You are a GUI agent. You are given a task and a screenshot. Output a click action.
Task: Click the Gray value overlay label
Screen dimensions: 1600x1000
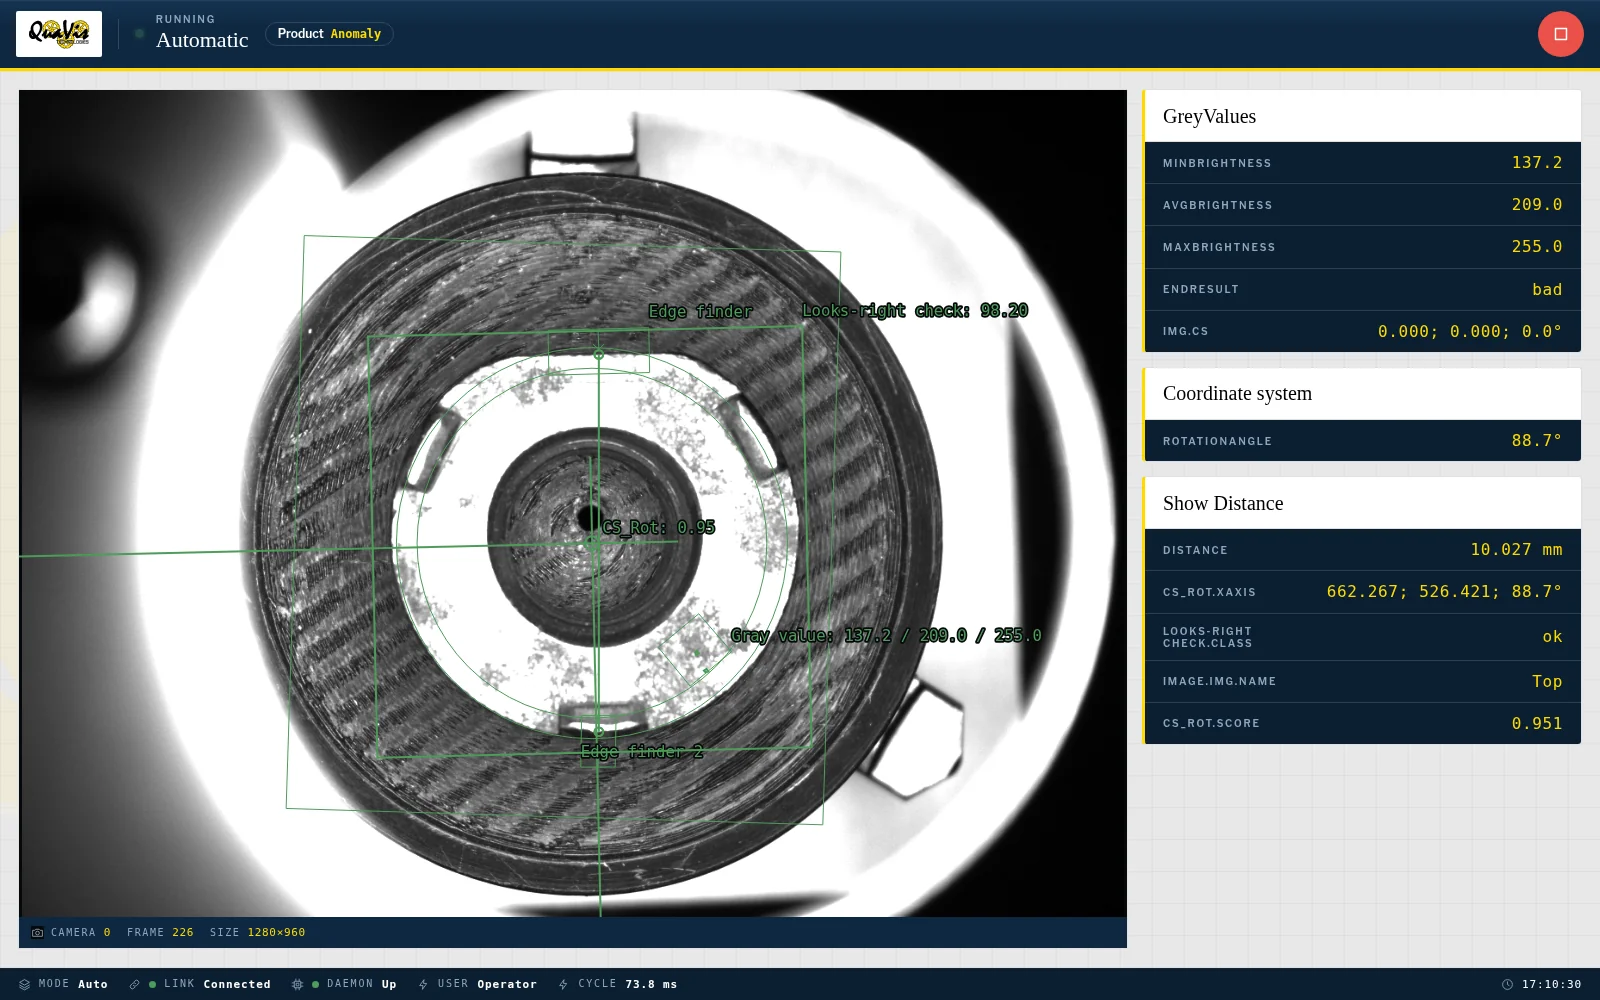pos(886,636)
